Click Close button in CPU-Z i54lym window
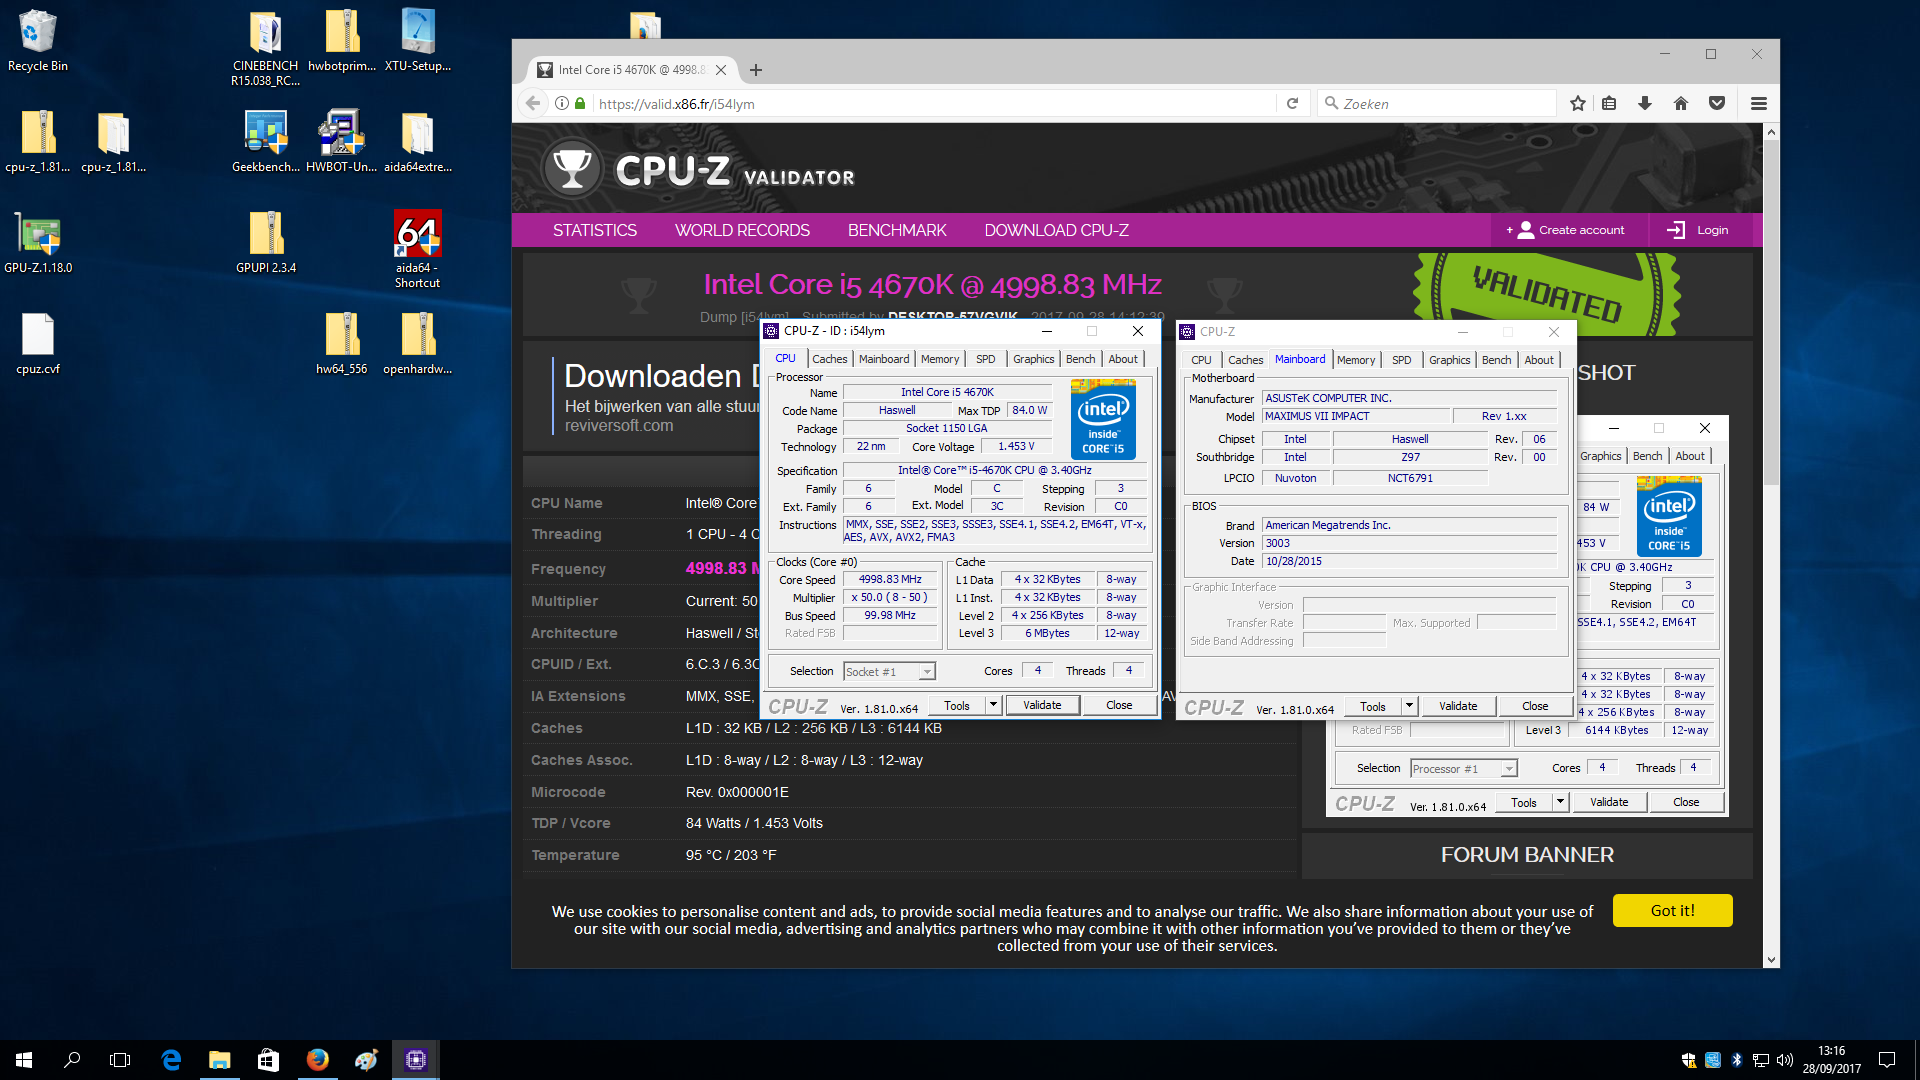 [1119, 705]
